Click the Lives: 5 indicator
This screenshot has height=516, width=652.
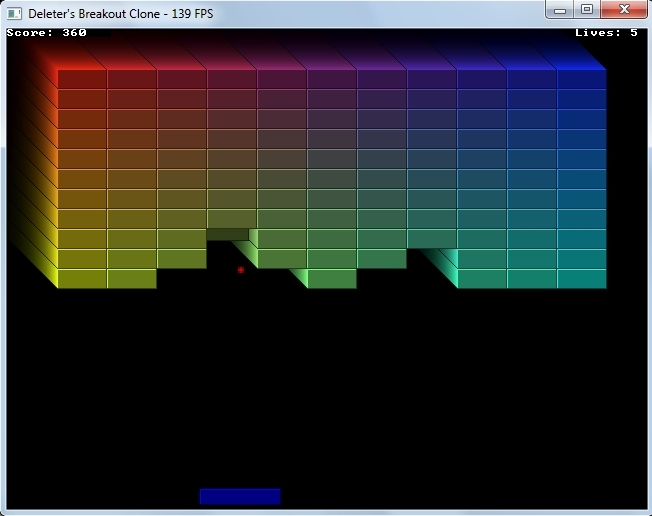click(606, 33)
